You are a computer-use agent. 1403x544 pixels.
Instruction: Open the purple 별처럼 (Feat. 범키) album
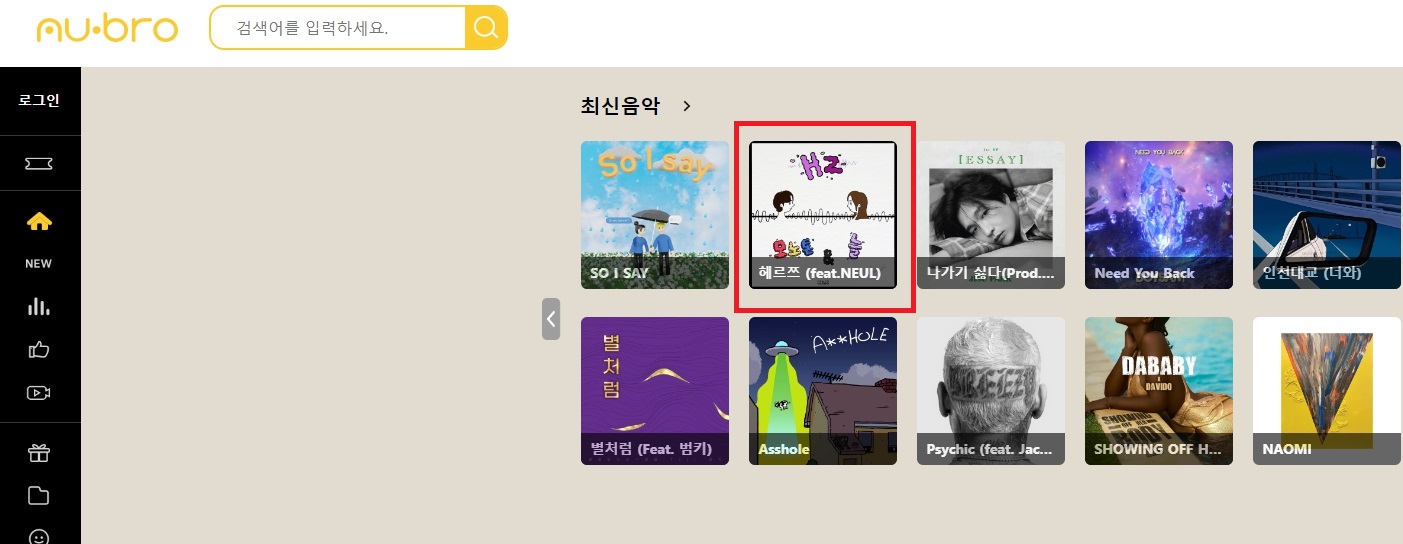(x=655, y=391)
